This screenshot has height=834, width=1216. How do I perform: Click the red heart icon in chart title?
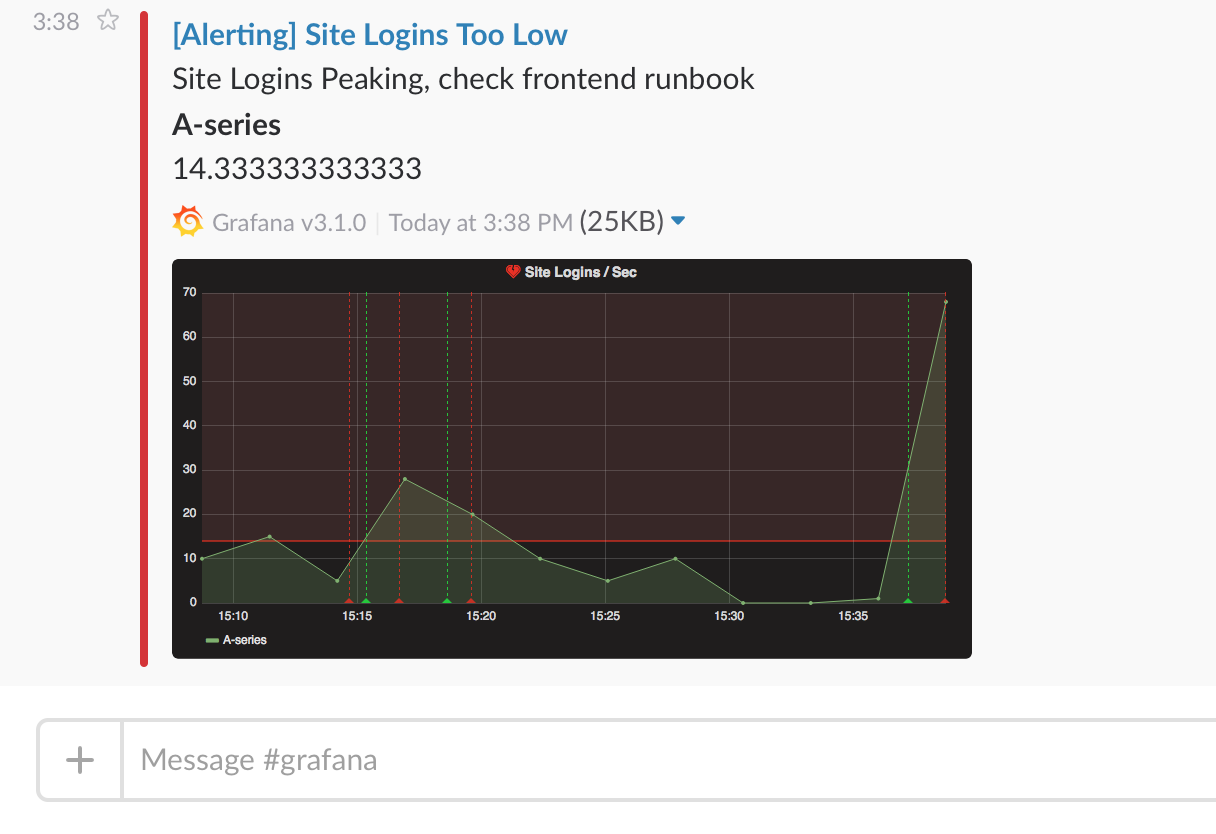(x=513, y=271)
